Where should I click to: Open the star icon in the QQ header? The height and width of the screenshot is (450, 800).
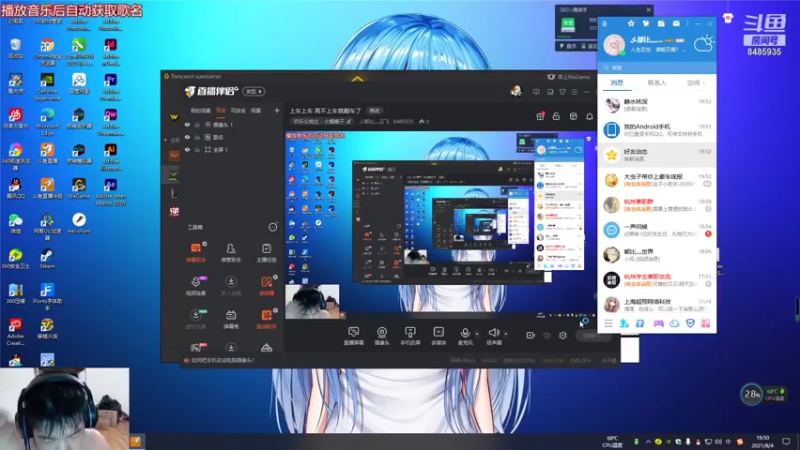[x=631, y=23]
